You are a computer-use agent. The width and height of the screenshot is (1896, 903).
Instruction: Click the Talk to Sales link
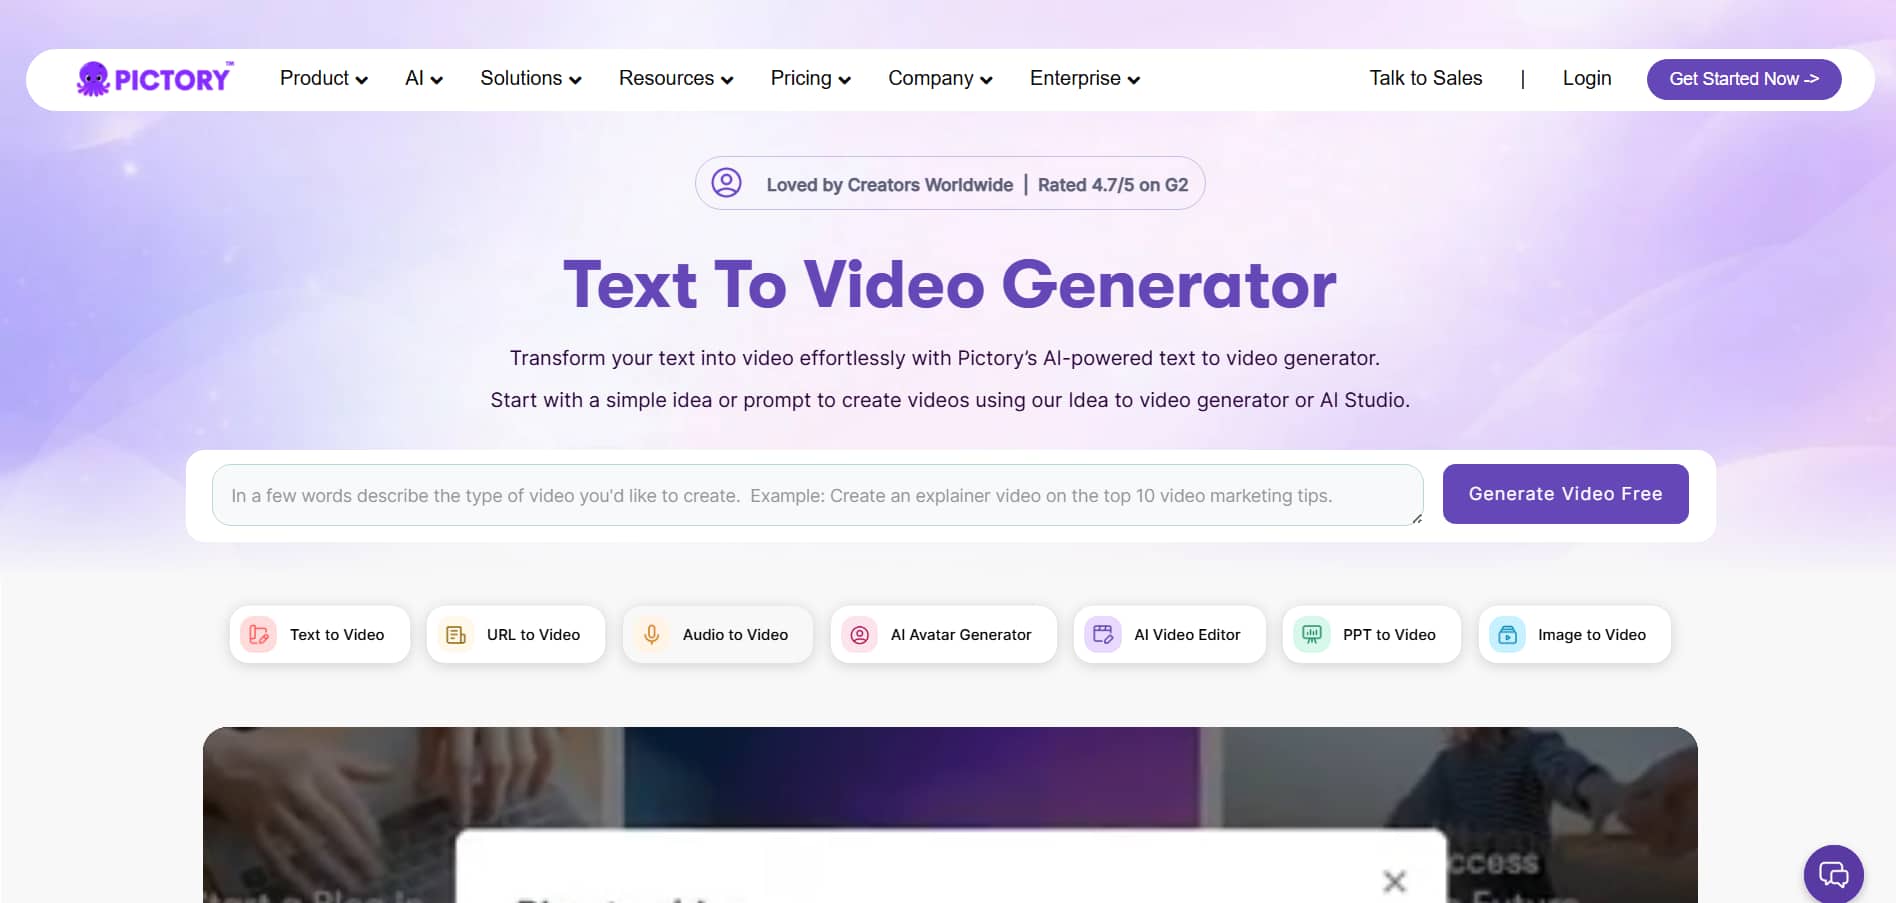tap(1426, 78)
